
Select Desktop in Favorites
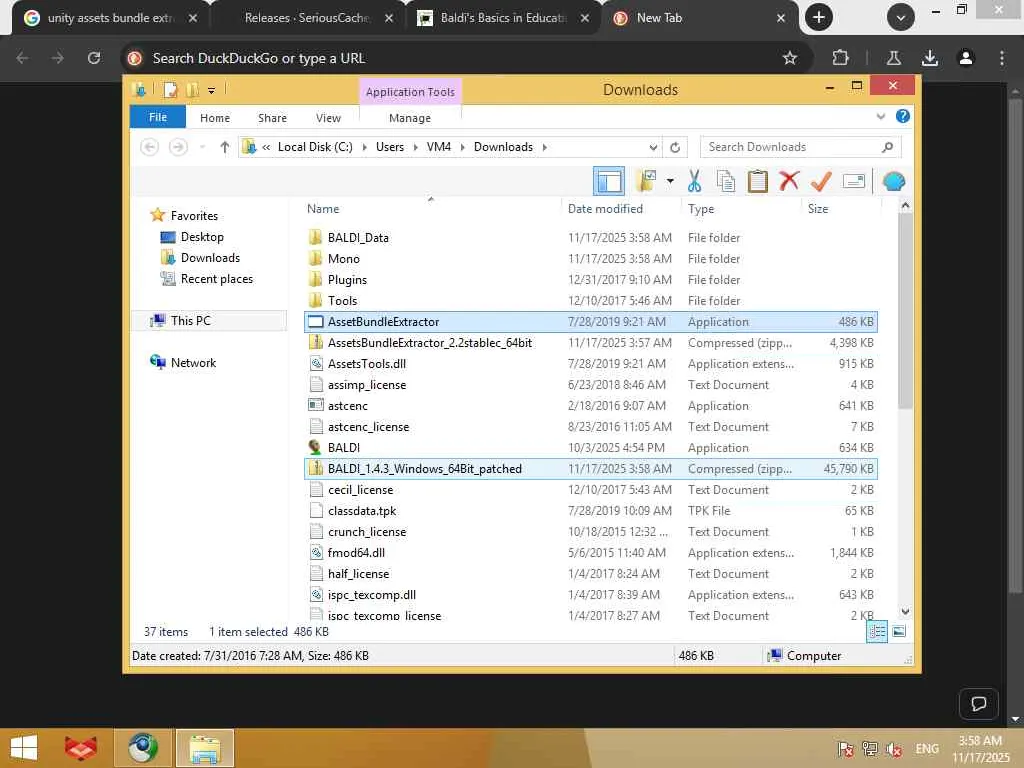click(202, 237)
